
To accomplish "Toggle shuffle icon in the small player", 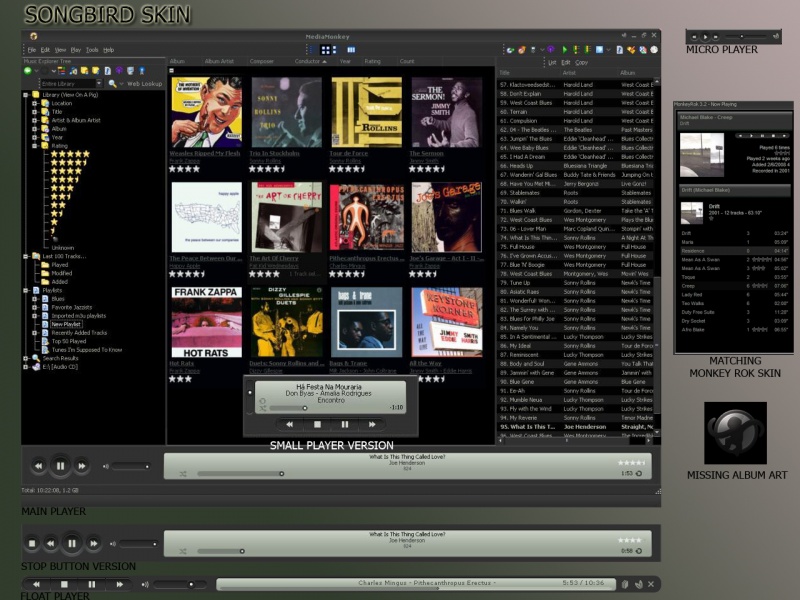I will 262,406.
